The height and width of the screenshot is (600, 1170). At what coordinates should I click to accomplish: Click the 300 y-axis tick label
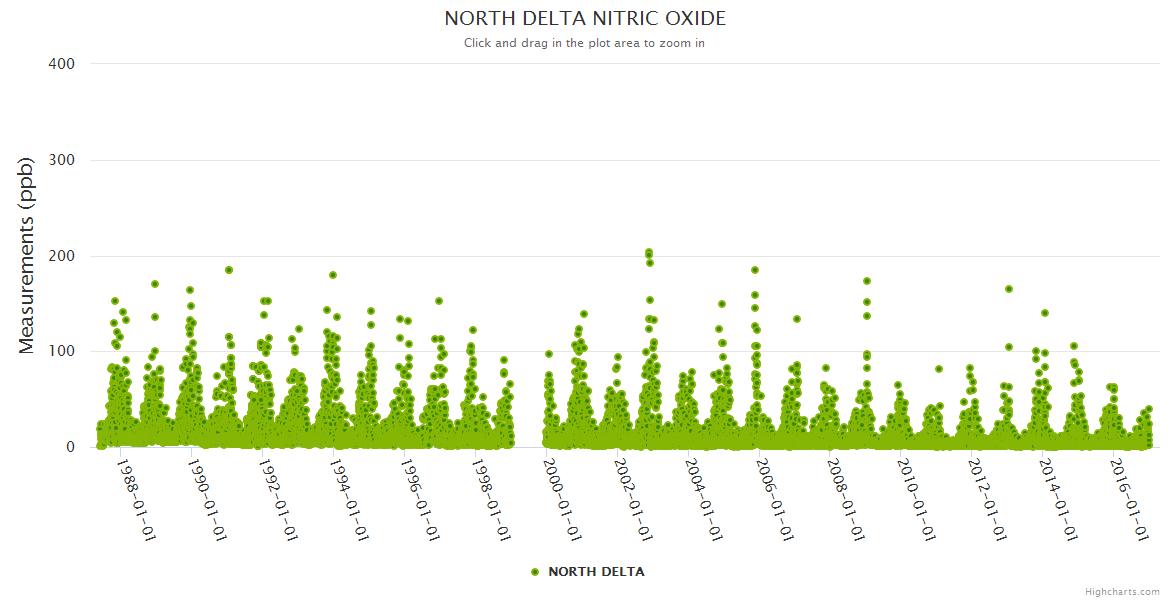point(62,160)
